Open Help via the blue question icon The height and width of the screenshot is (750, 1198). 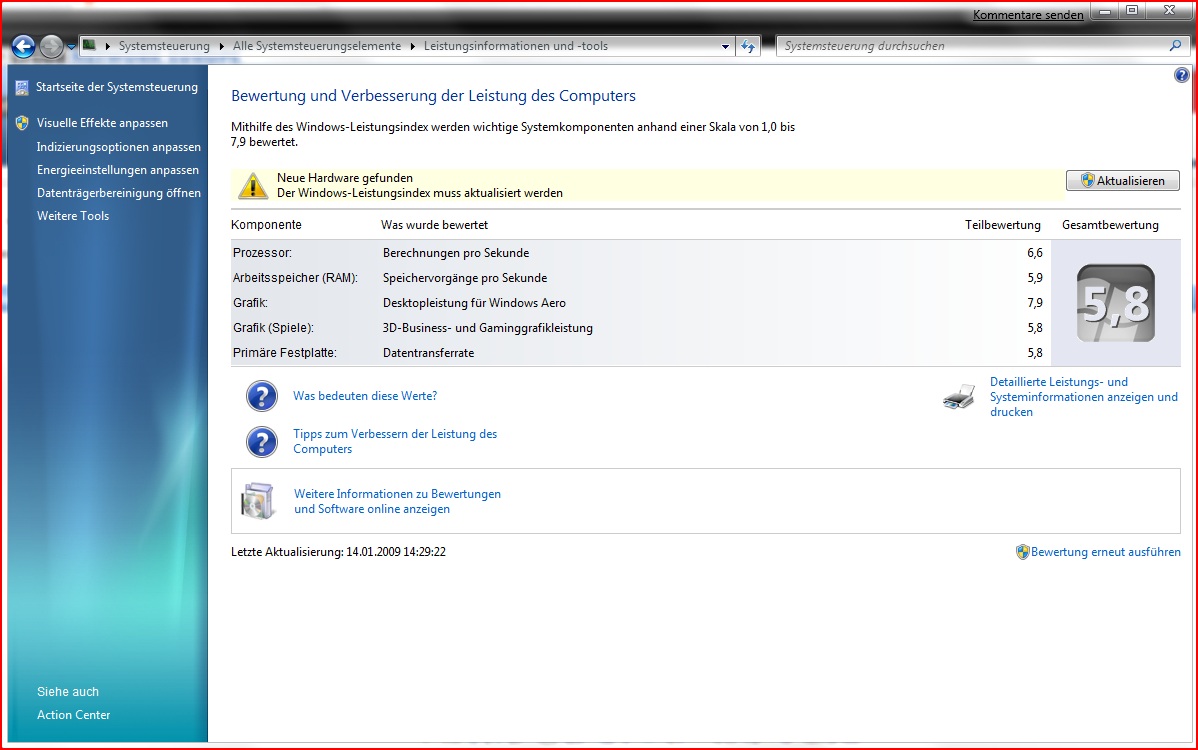[1182, 75]
